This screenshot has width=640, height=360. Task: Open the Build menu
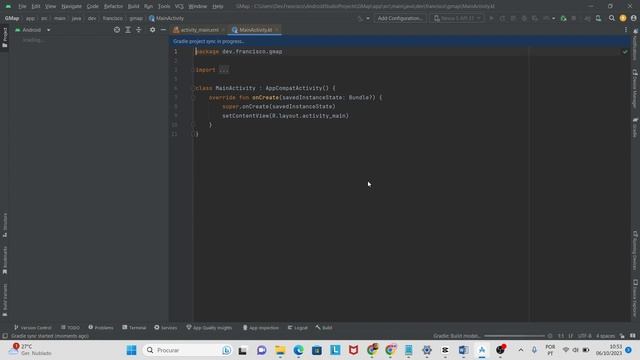point(133,7)
